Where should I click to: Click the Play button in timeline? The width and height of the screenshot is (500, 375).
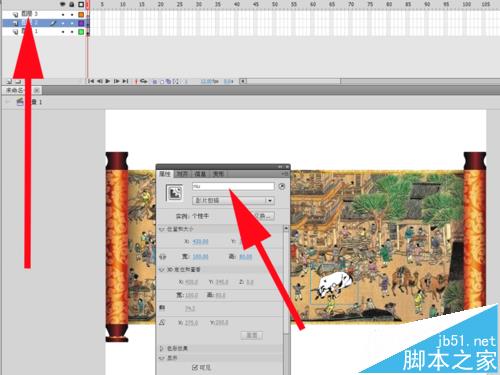pos(108,81)
